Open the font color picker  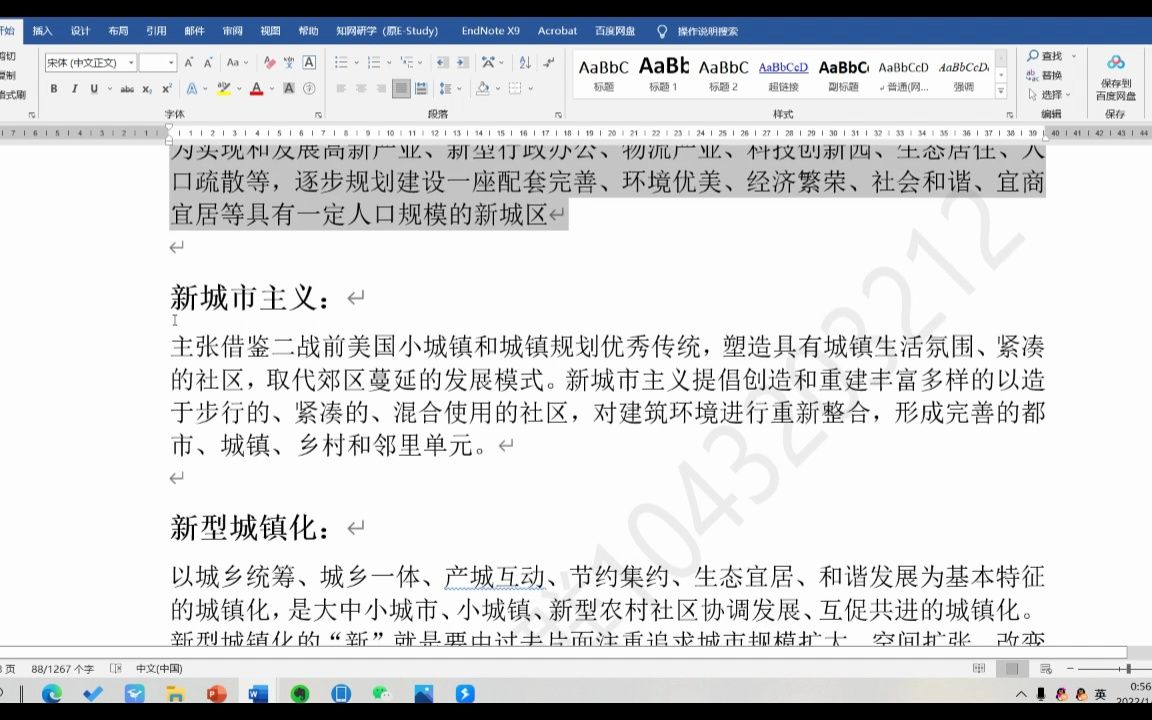click(x=255, y=89)
